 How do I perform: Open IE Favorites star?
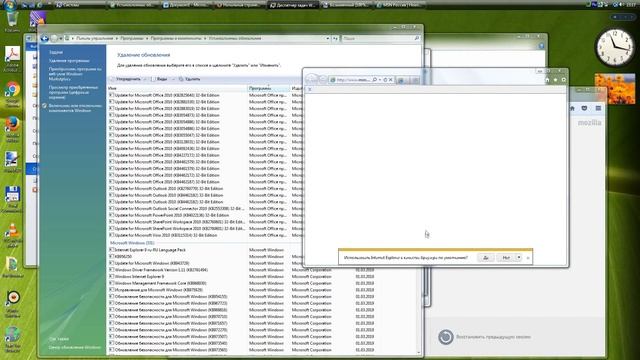556,80
